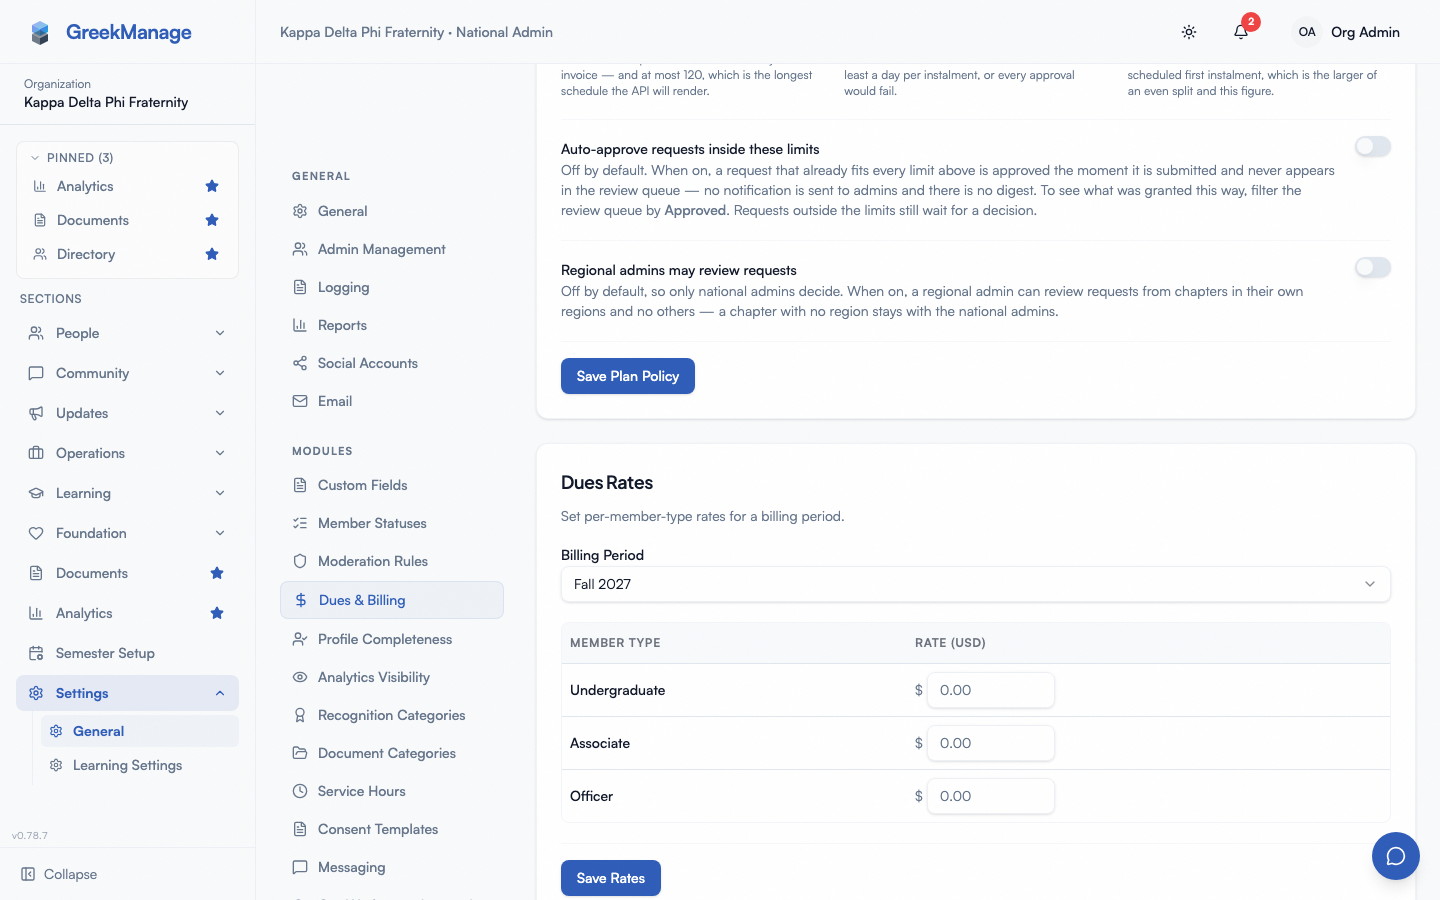The width and height of the screenshot is (1440, 900).
Task: Collapse the Settings section
Action: 127,693
